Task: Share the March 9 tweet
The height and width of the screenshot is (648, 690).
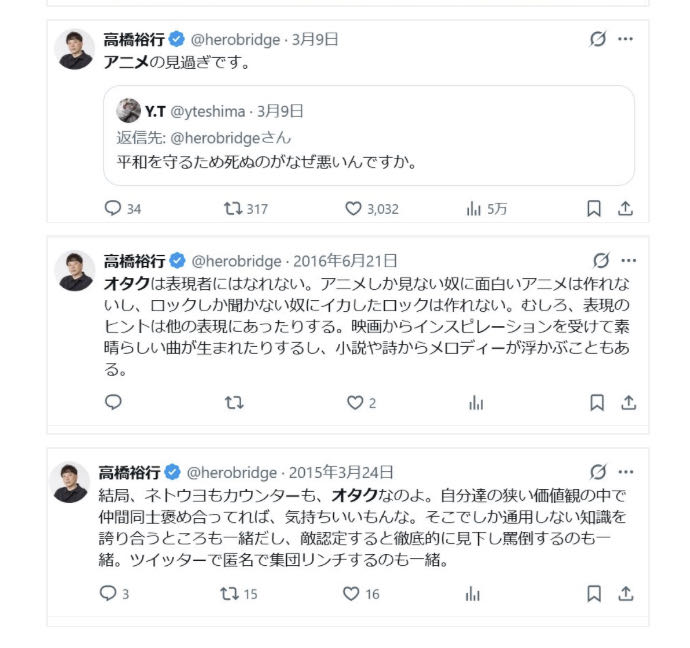Action: pos(626,208)
